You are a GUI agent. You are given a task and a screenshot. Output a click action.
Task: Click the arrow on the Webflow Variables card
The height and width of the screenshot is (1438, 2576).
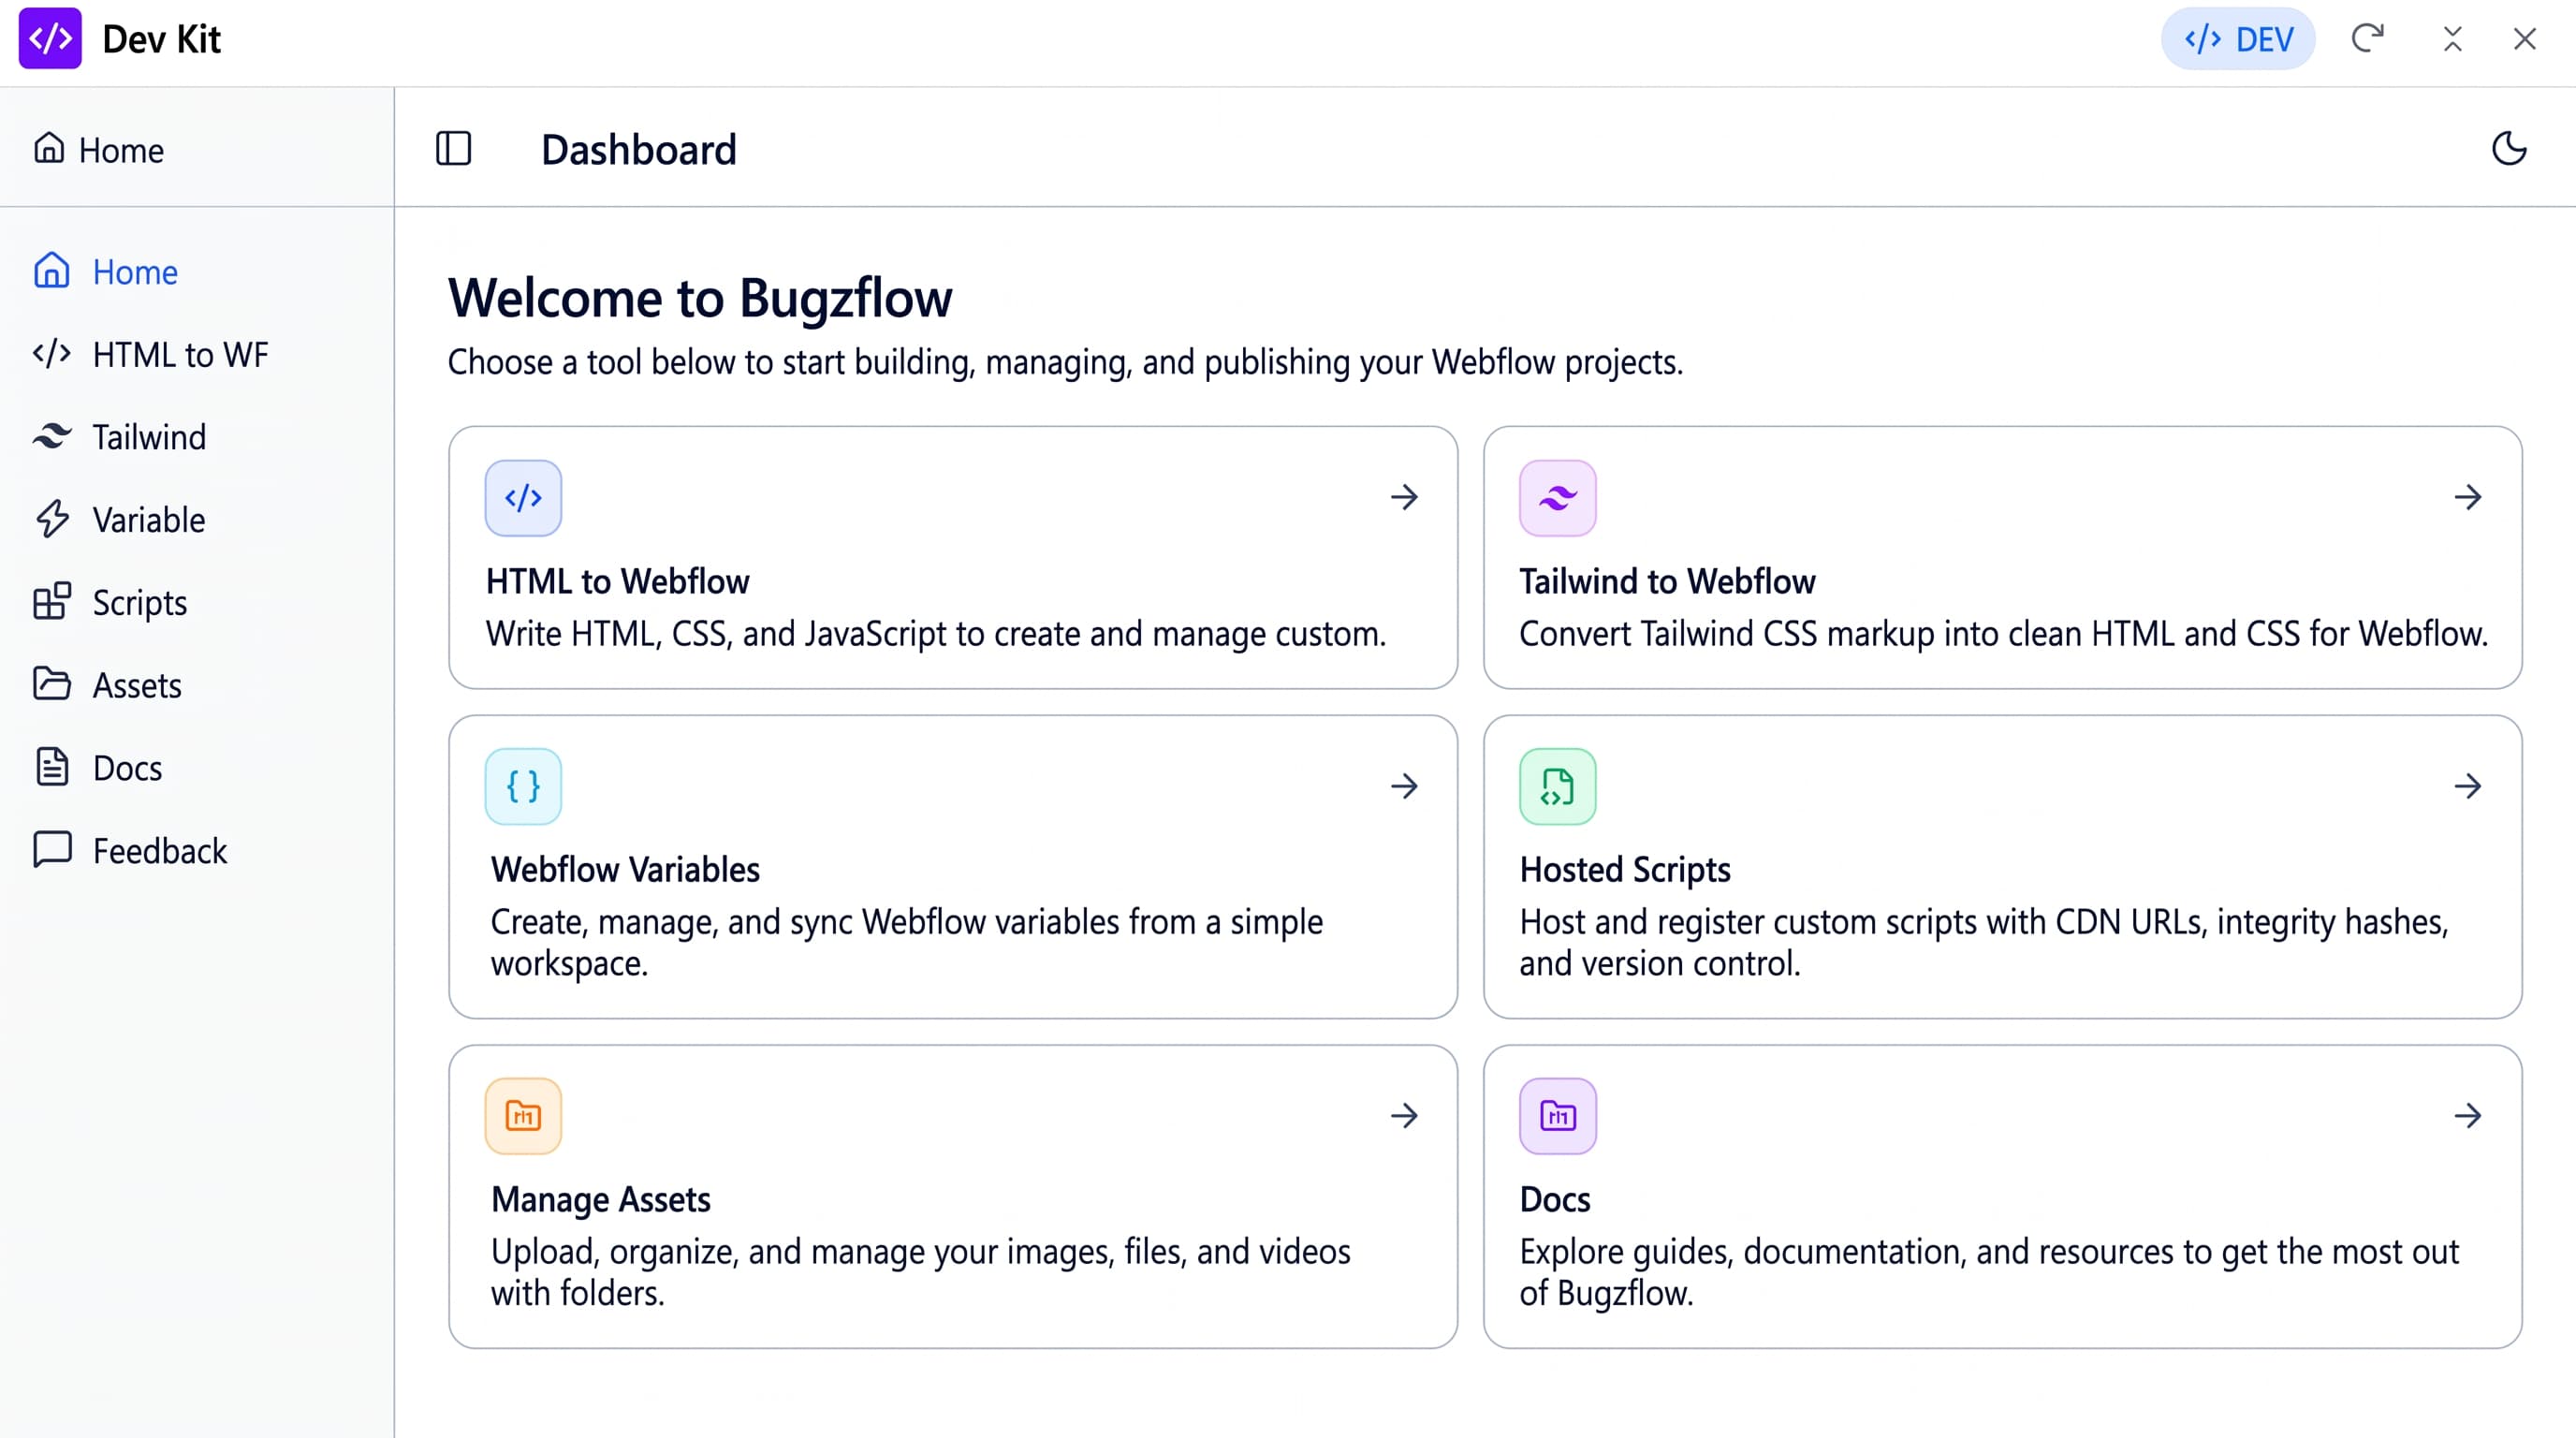(x=1404, y=786)
